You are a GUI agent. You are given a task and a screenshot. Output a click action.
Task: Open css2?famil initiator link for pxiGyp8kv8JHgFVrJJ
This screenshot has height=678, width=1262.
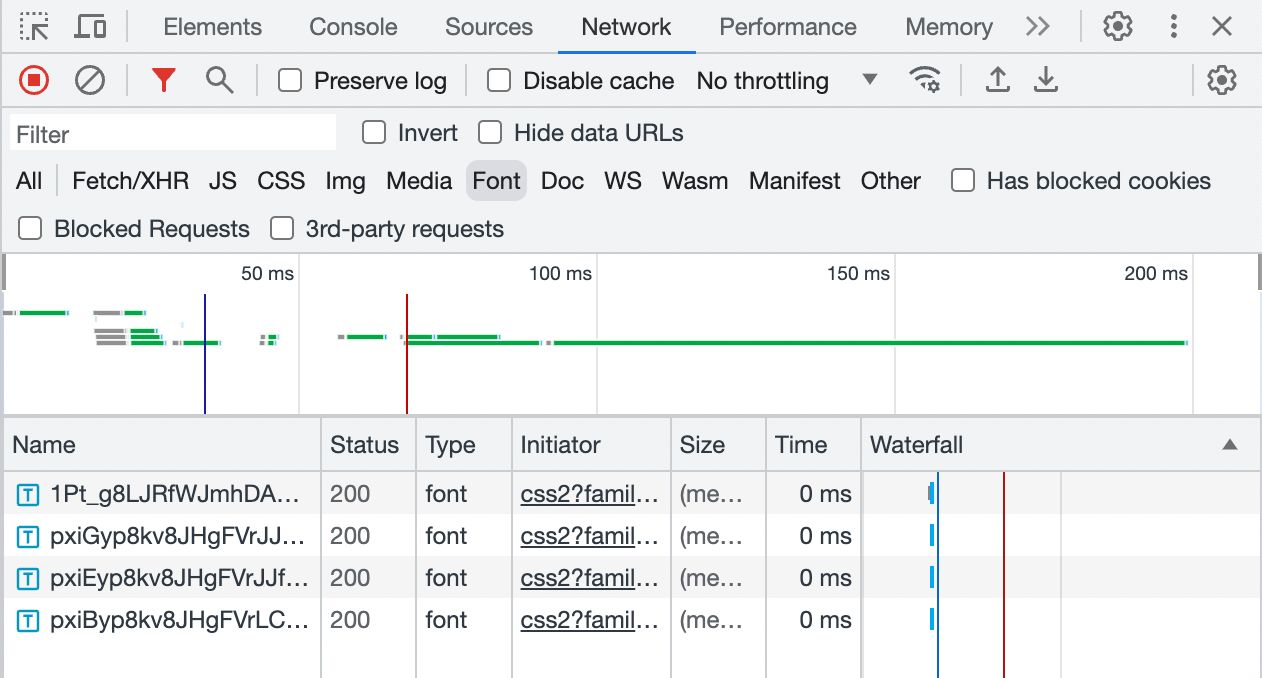click(590, 536)
